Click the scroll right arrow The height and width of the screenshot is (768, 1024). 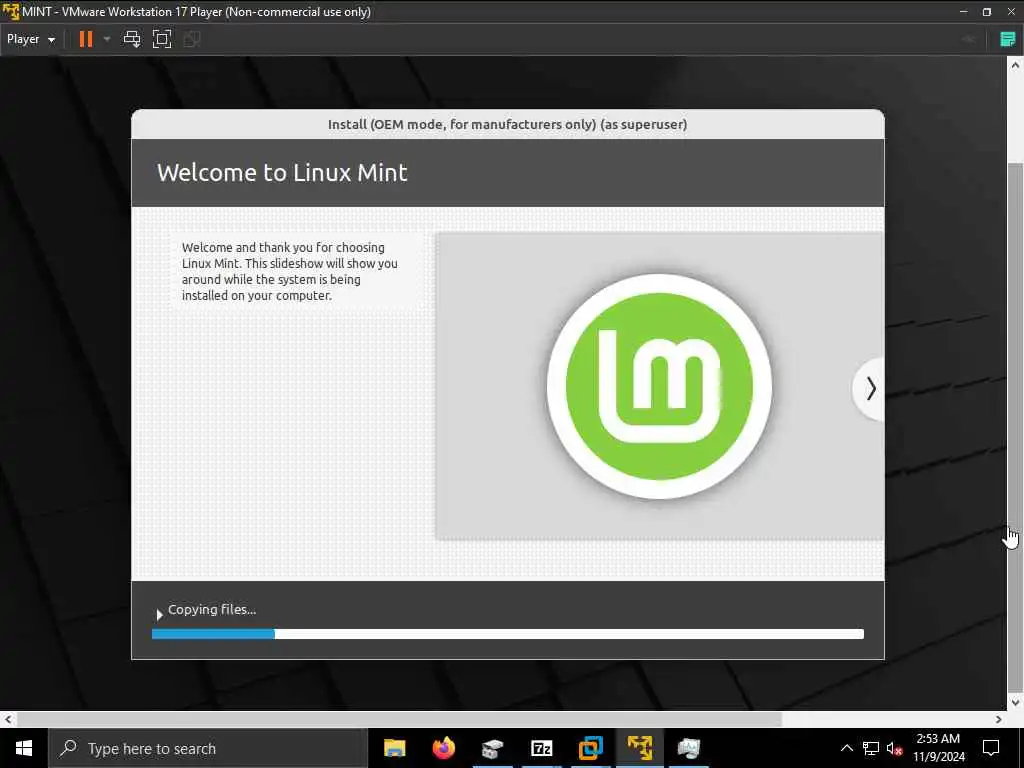pyautogui.click(x=999, y=719)
